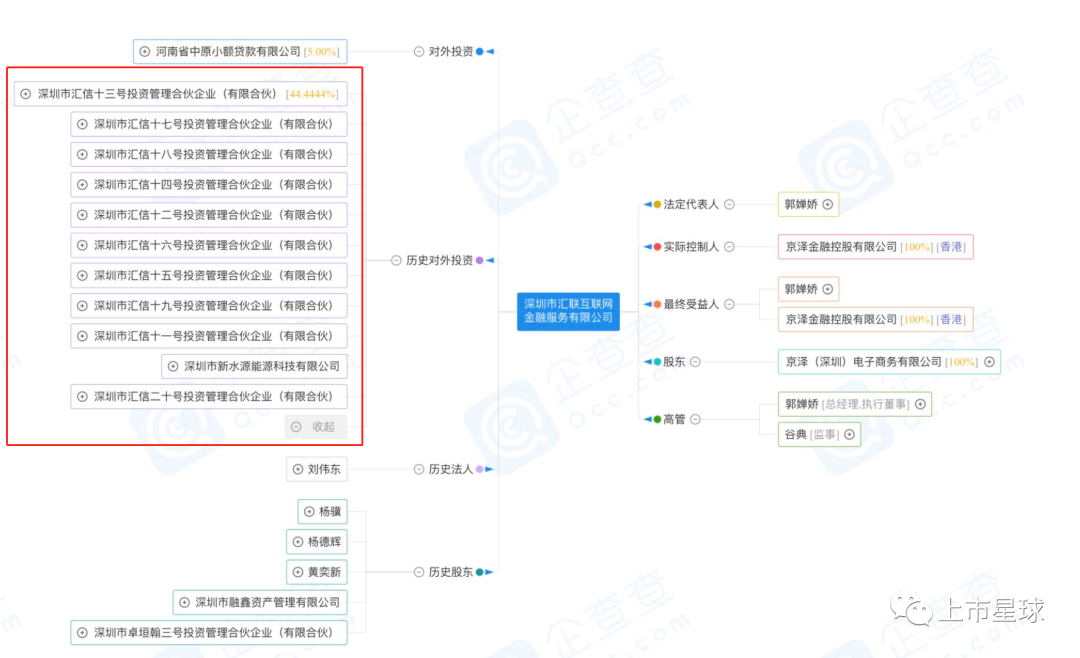Open the plus icon beside 深圳市汇信十五号

(82, 276)
